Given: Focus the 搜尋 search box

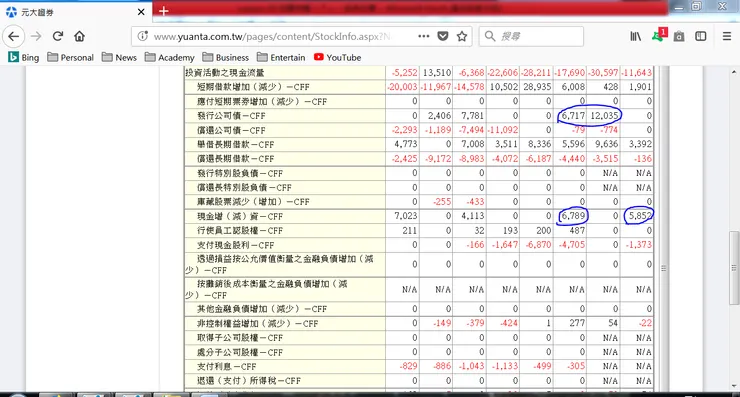Looking at the screenshot, I should click(x=531, y=36).
